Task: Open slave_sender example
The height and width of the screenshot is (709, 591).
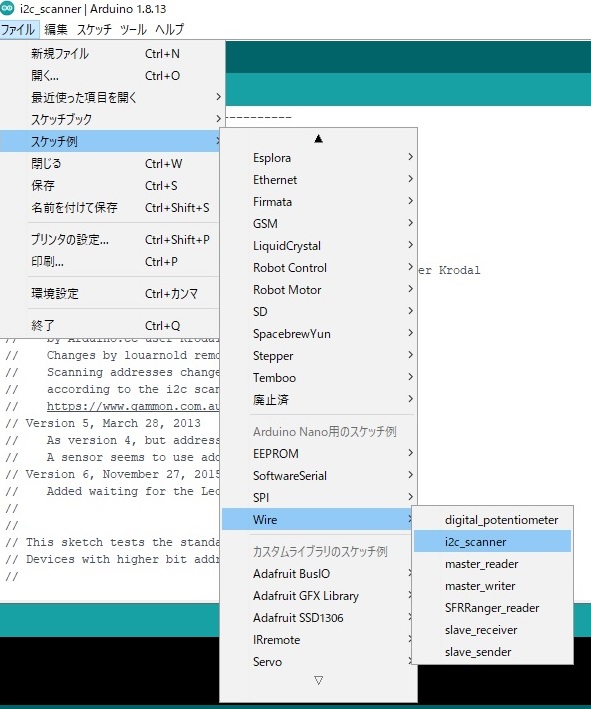Action: 492,652
